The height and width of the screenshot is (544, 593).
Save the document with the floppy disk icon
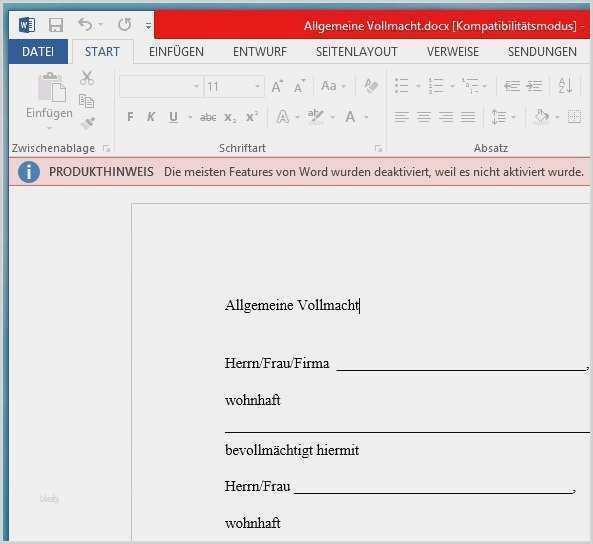point(56,25)
